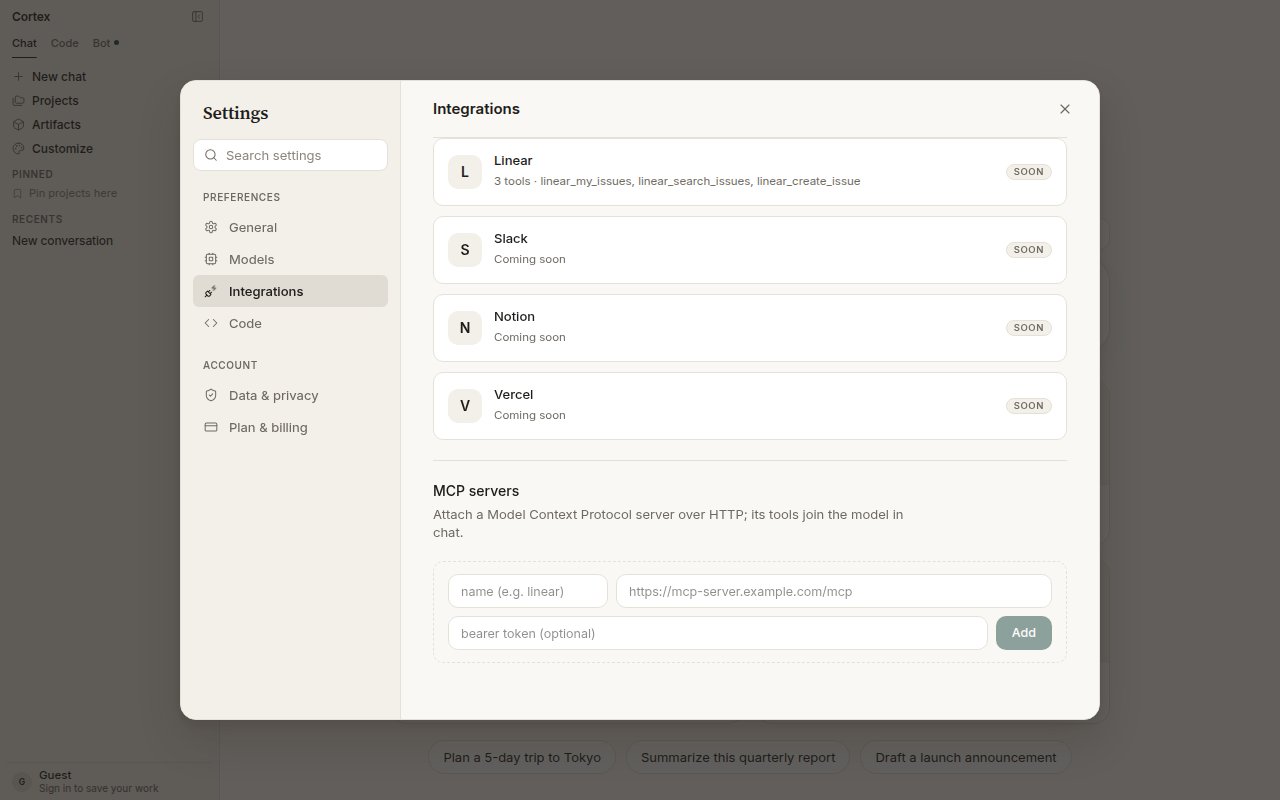Switch to the Code tab at top

(x=65, y=43)
